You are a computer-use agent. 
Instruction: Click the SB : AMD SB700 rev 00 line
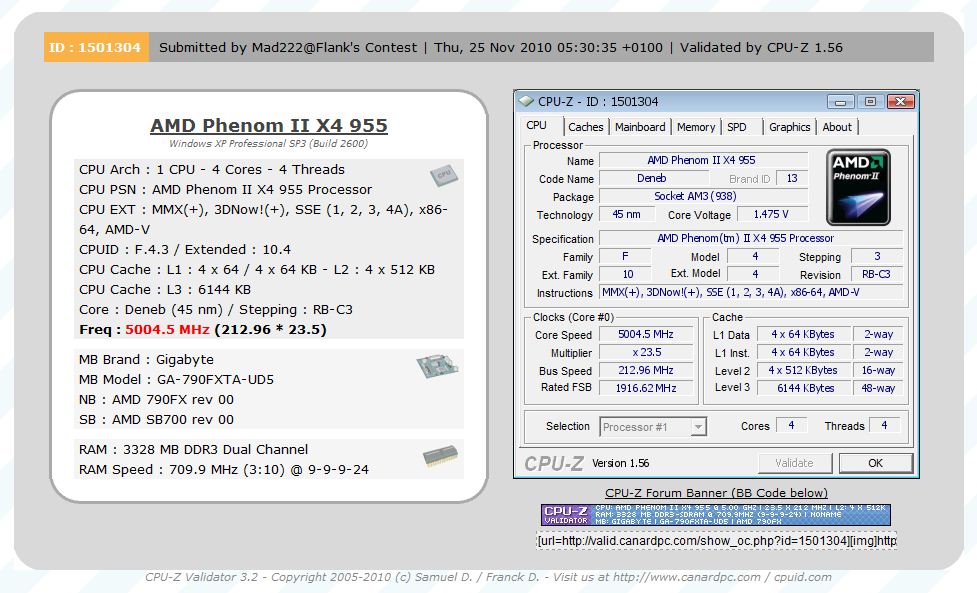tap(156, 419)
